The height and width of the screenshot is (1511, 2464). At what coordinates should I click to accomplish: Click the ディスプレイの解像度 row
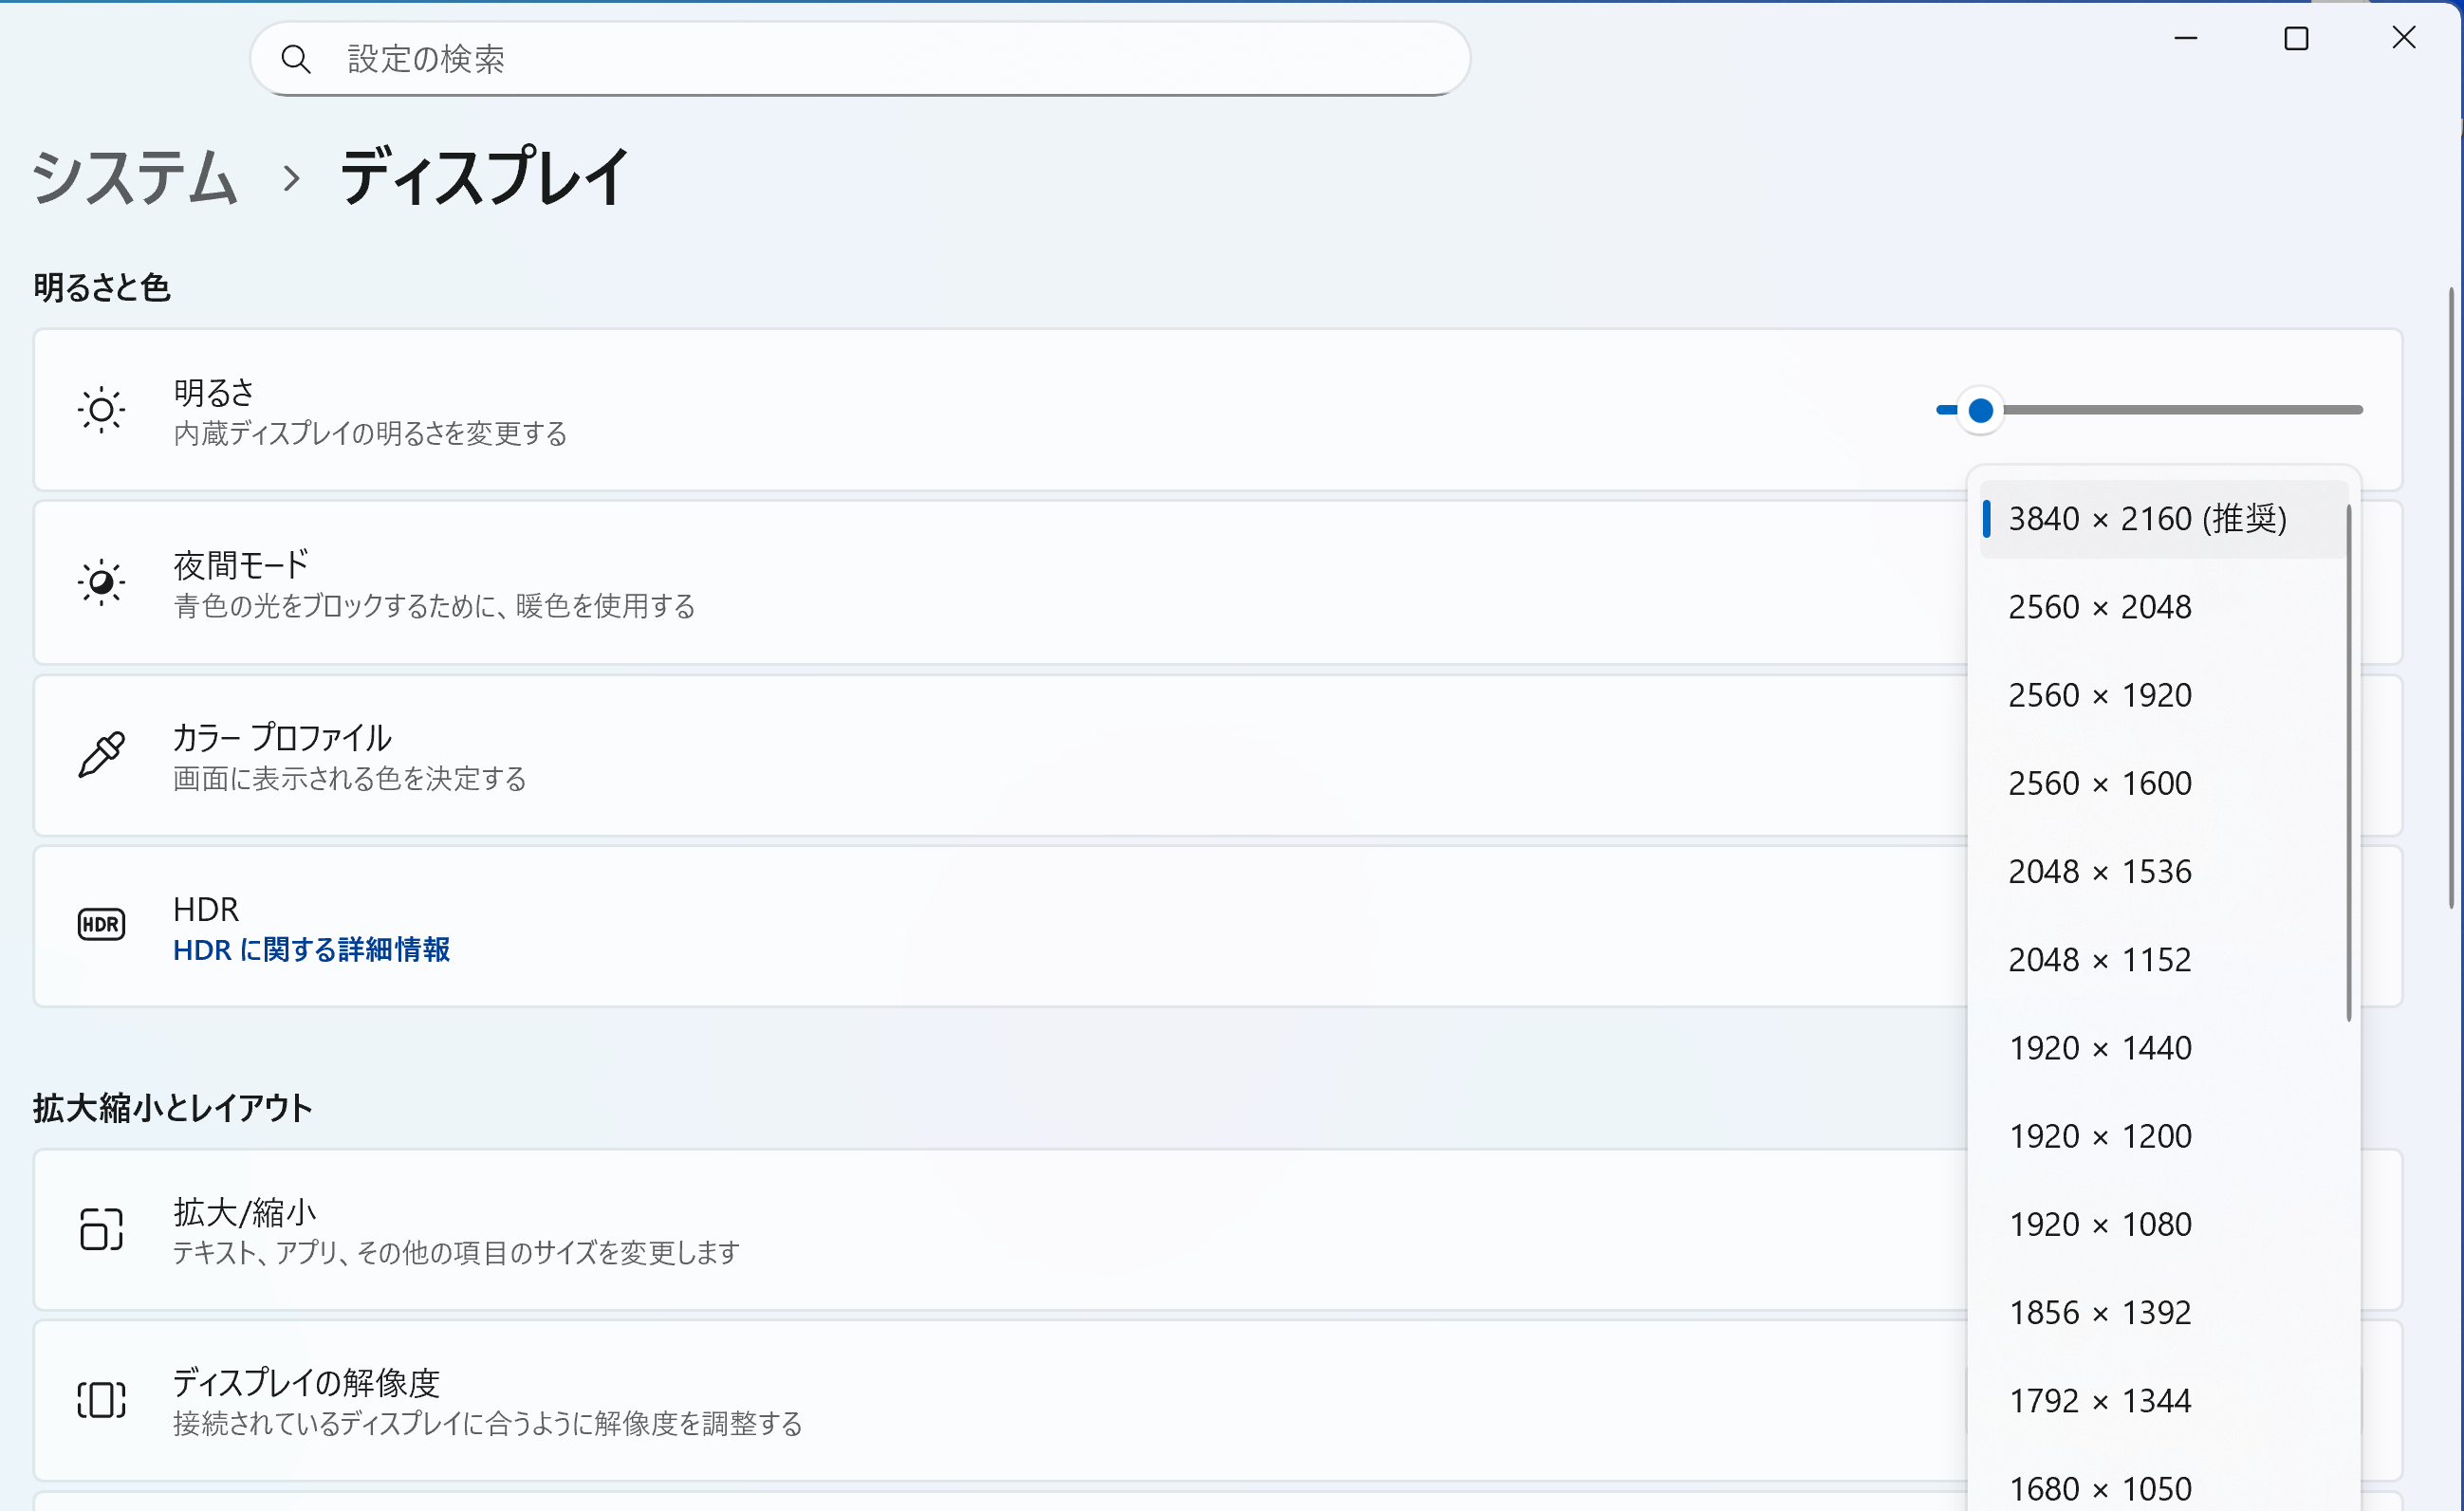click(1218, 1400)
